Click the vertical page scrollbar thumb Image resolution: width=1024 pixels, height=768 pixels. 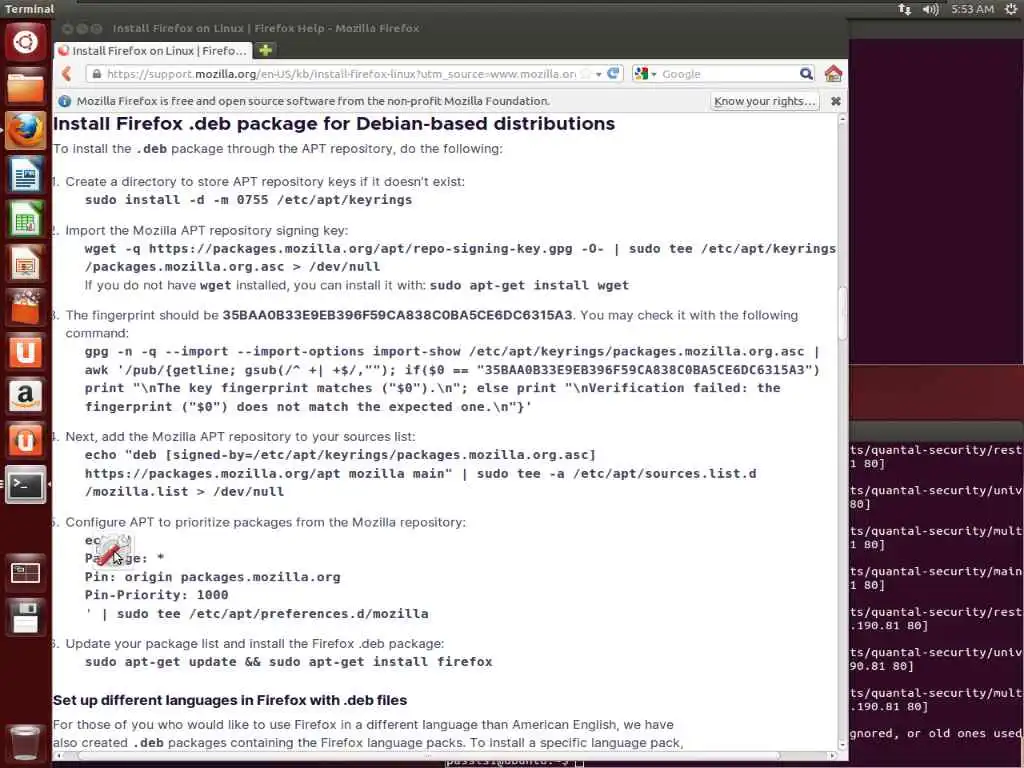coord(842,313)
